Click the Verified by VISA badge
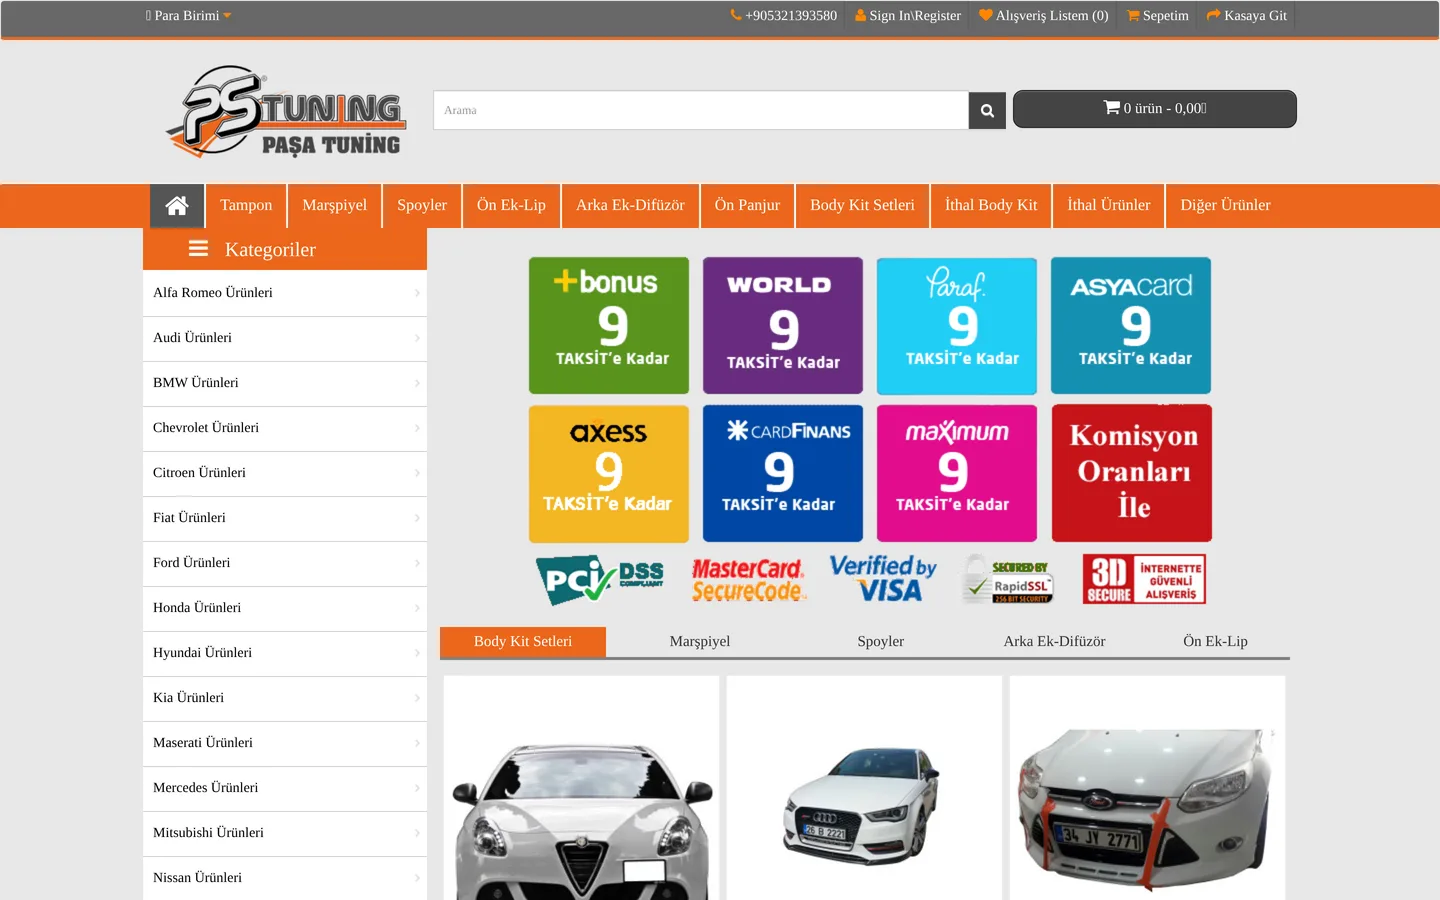 (x=883, y=579)
